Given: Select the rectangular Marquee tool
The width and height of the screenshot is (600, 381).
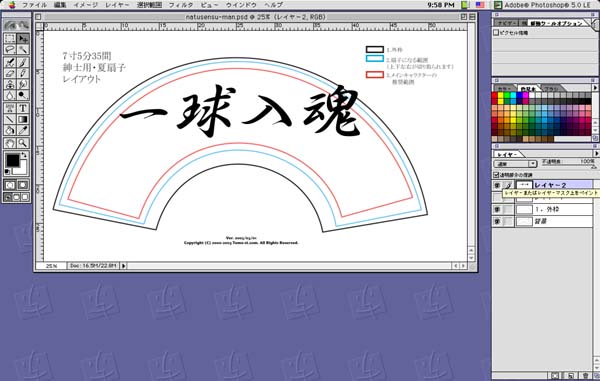Looking at the screenshot, I should pos(10,38).
